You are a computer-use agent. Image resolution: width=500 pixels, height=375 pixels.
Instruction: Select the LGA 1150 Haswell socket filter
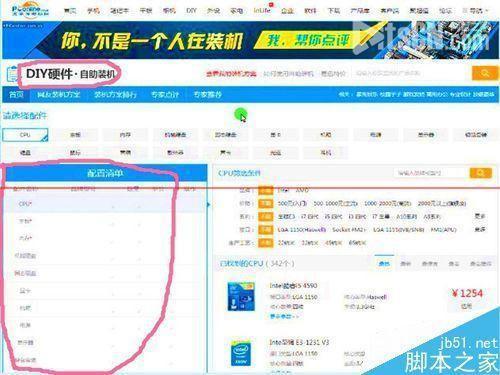click(302, 230)
